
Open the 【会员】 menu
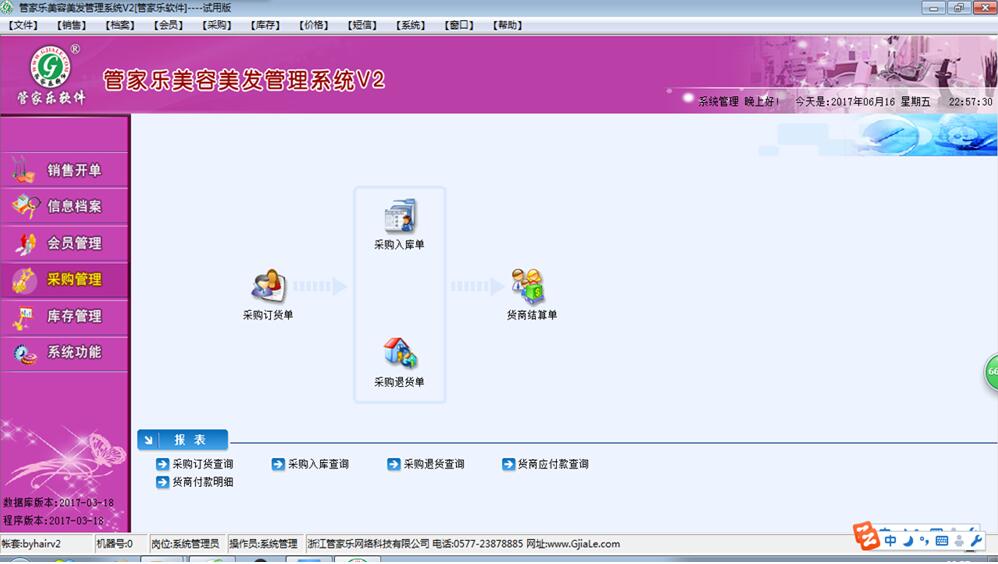[168, 25]
